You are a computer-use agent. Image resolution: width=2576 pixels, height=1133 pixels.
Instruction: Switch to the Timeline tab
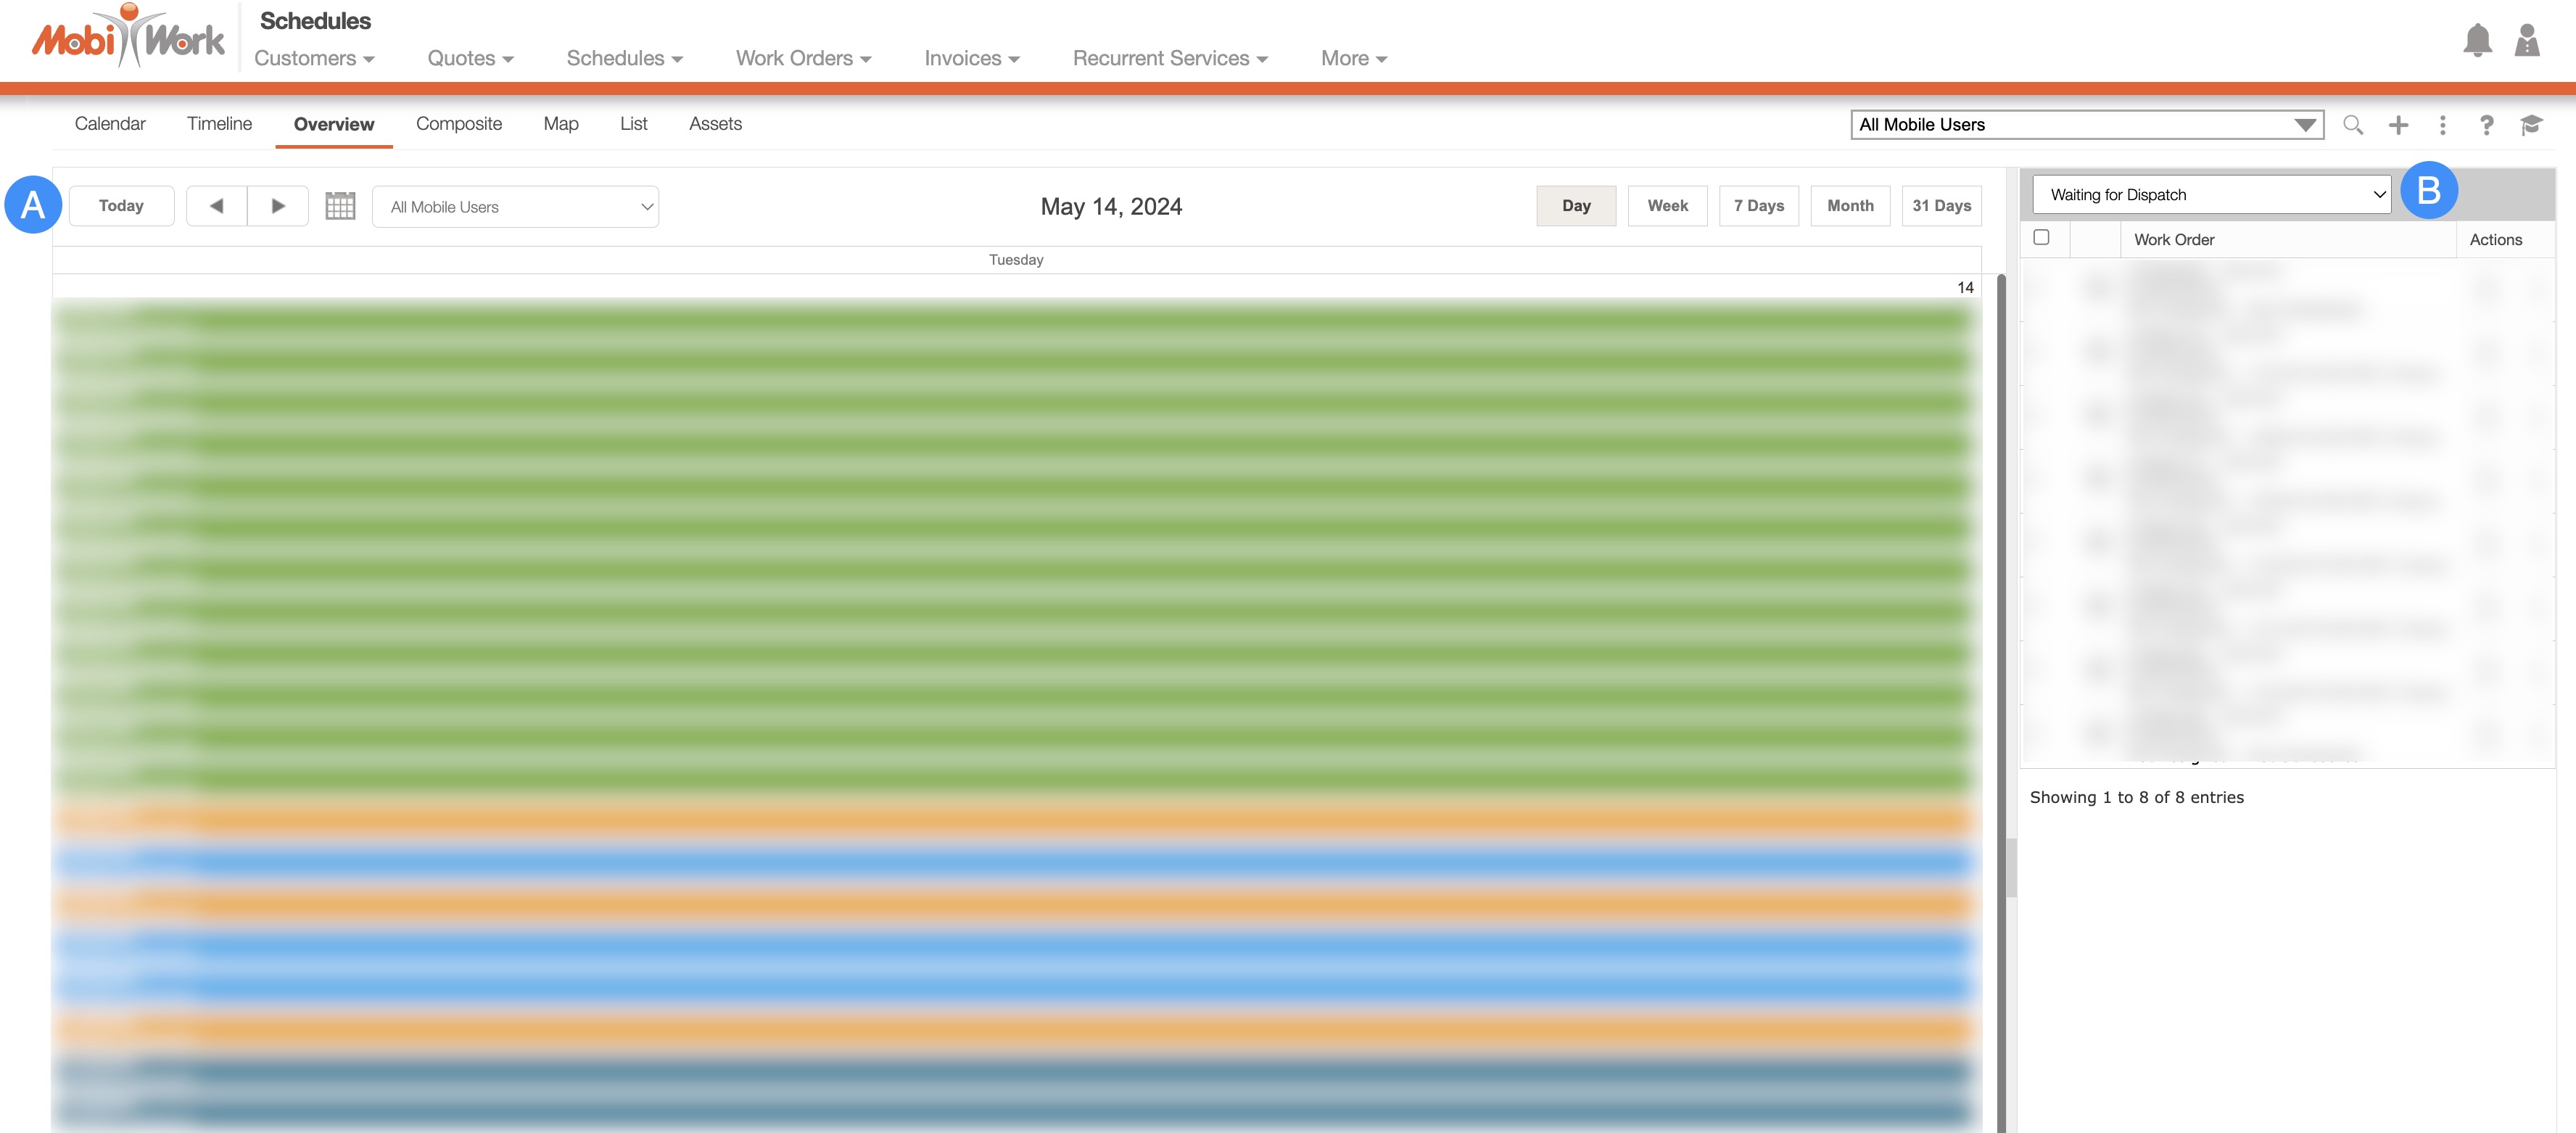[x=219, y=124]
